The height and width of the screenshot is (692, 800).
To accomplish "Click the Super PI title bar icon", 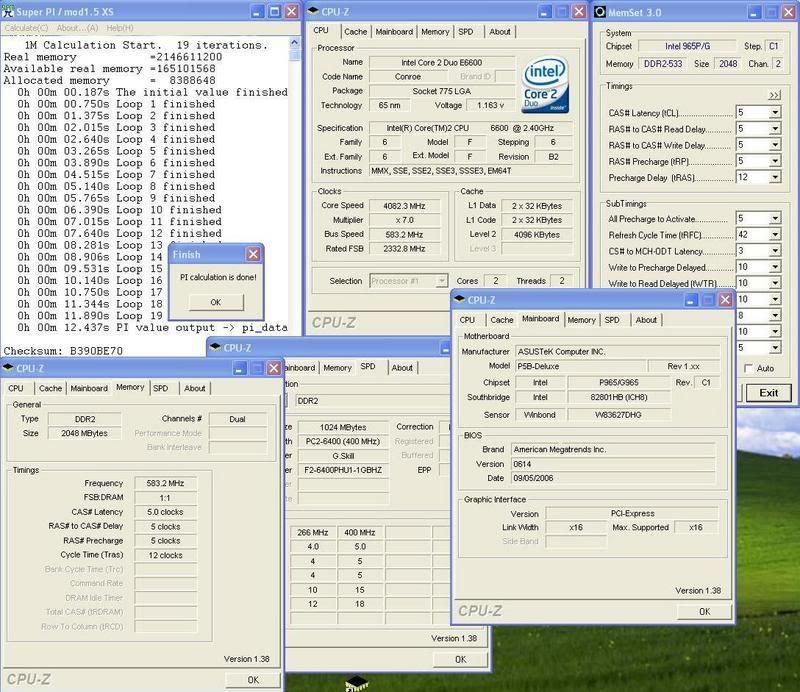I will 8,11.
